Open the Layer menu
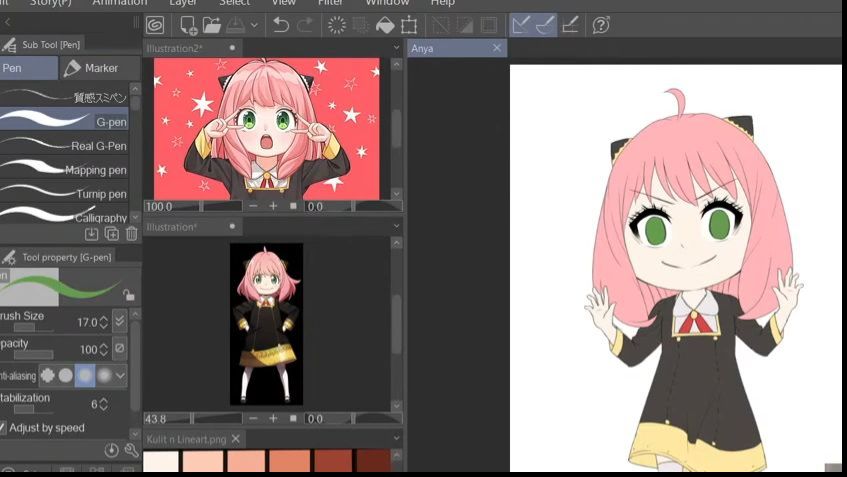Viewport: 847px width, 477px height. pos(183,3)
